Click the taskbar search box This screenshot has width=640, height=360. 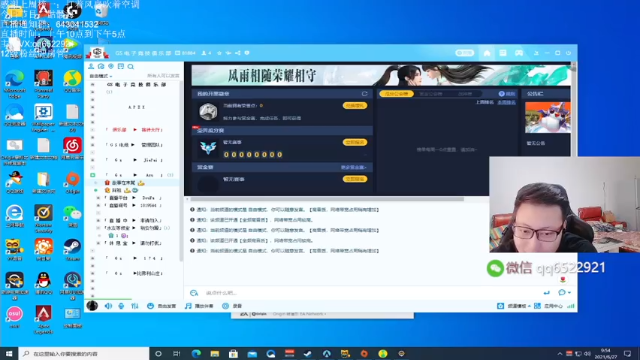tap(84, 353)
